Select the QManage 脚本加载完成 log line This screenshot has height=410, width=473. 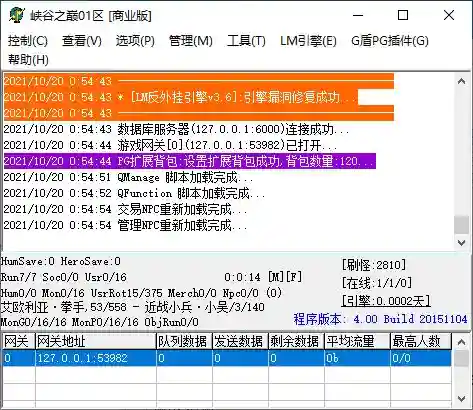click(x=128, y=177)
